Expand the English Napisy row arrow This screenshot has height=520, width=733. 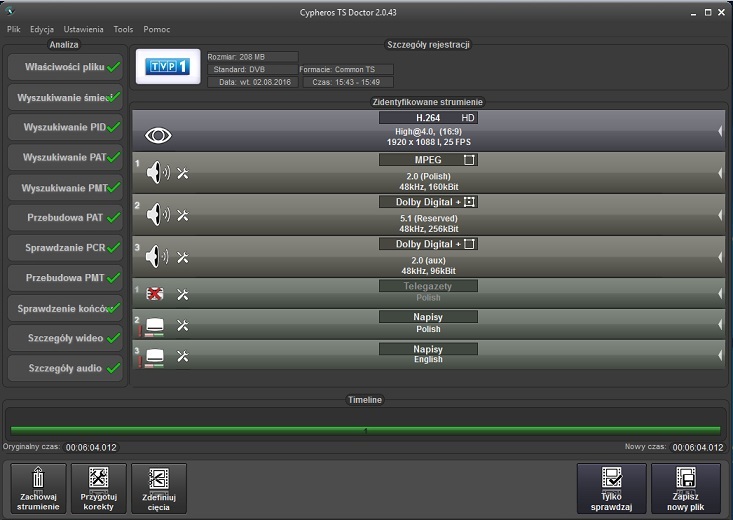tap(720, 356)
